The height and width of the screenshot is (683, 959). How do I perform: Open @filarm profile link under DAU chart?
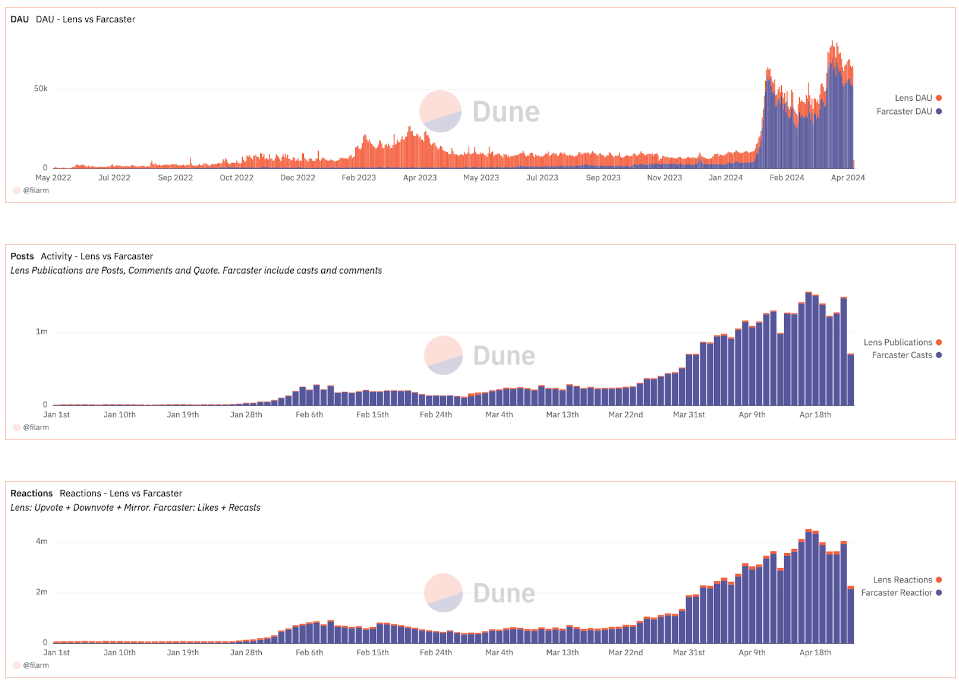(x=36, y=190)
